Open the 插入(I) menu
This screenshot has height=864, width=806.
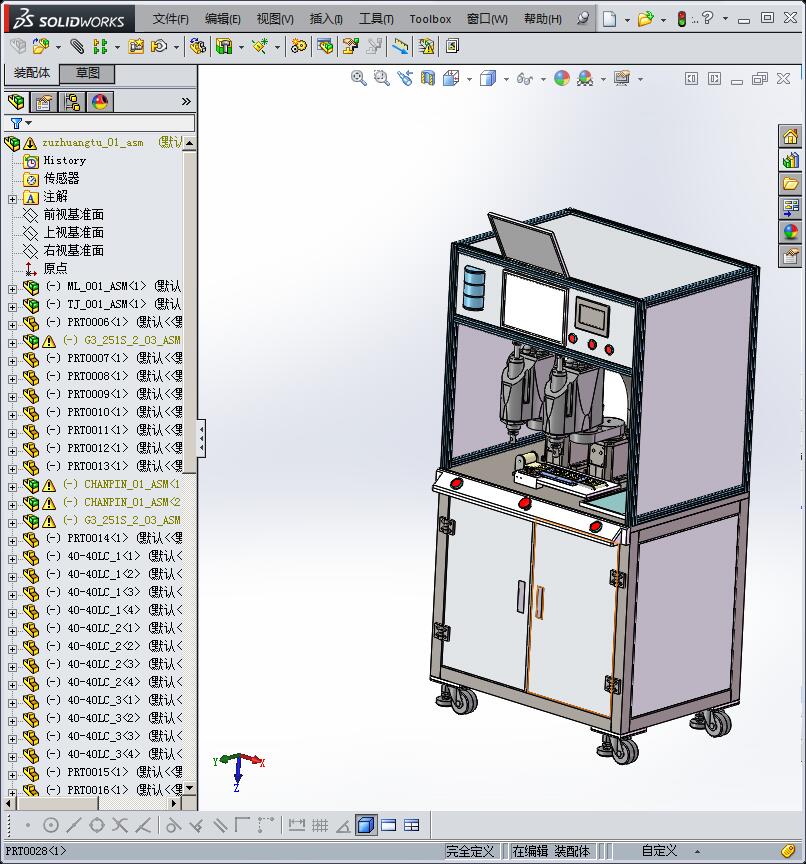[x=326, y=19]
